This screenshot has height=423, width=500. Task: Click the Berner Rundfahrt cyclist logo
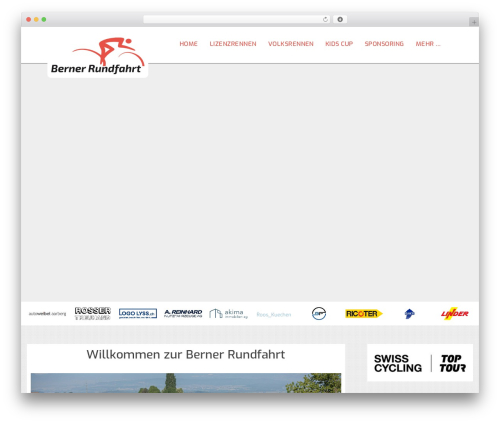[97, 56]
